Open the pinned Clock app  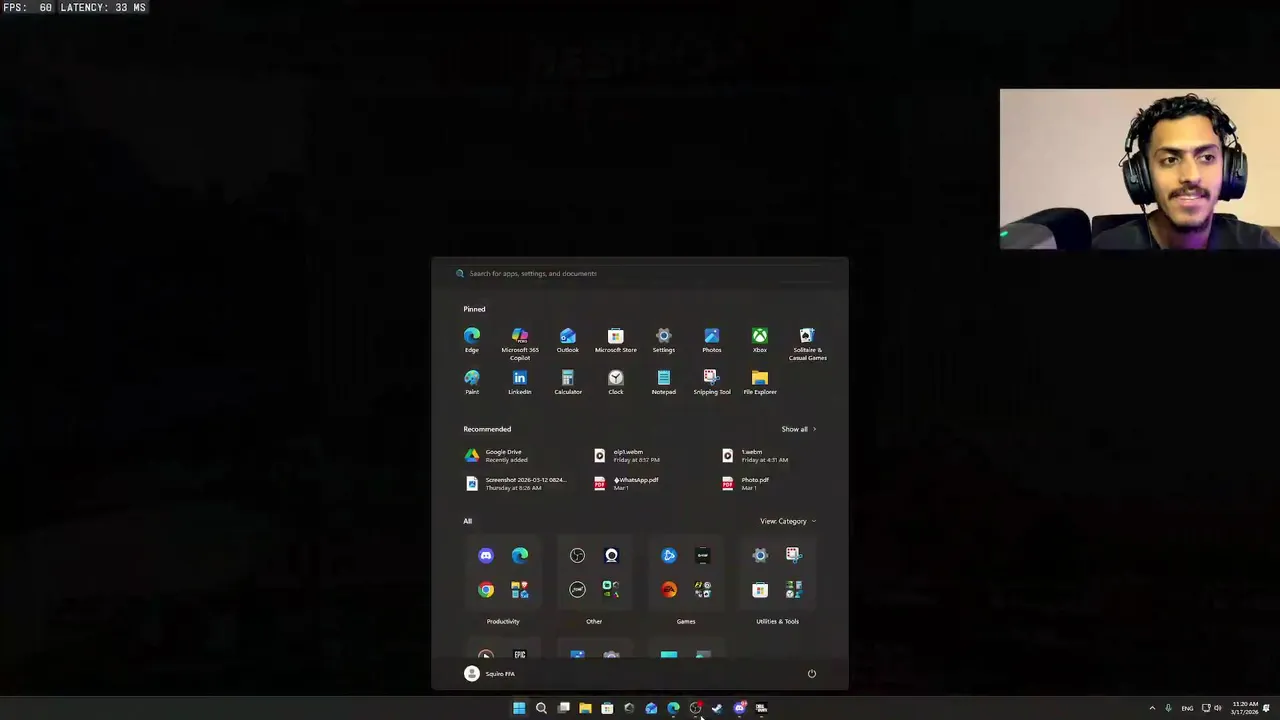coord(616,382)
